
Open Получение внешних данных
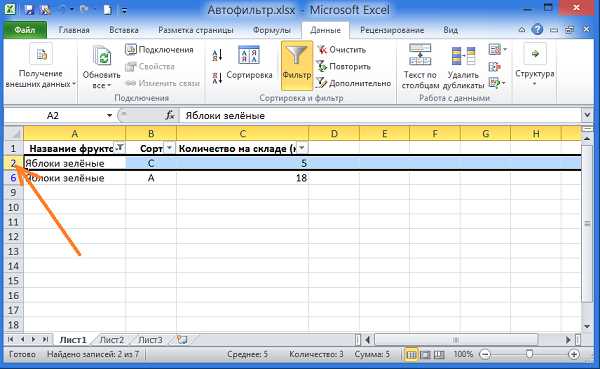[x=41, y=66]
